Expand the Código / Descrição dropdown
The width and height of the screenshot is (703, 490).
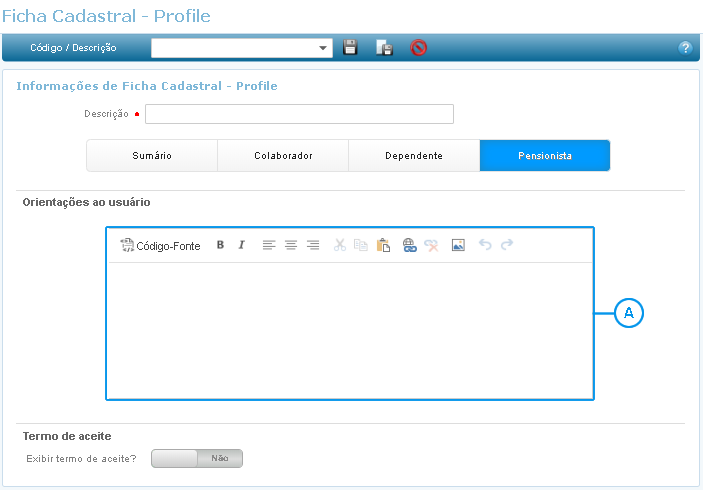pos(323,47)
